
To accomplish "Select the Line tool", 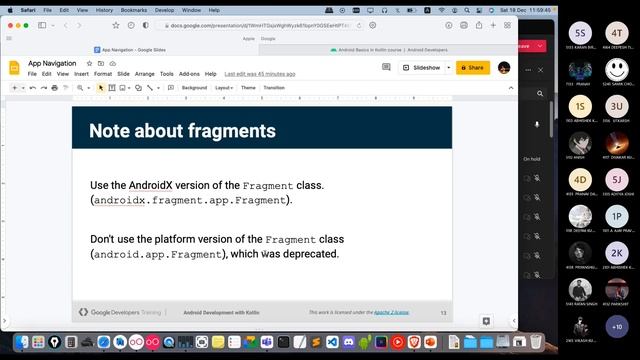I will [150, 88].
